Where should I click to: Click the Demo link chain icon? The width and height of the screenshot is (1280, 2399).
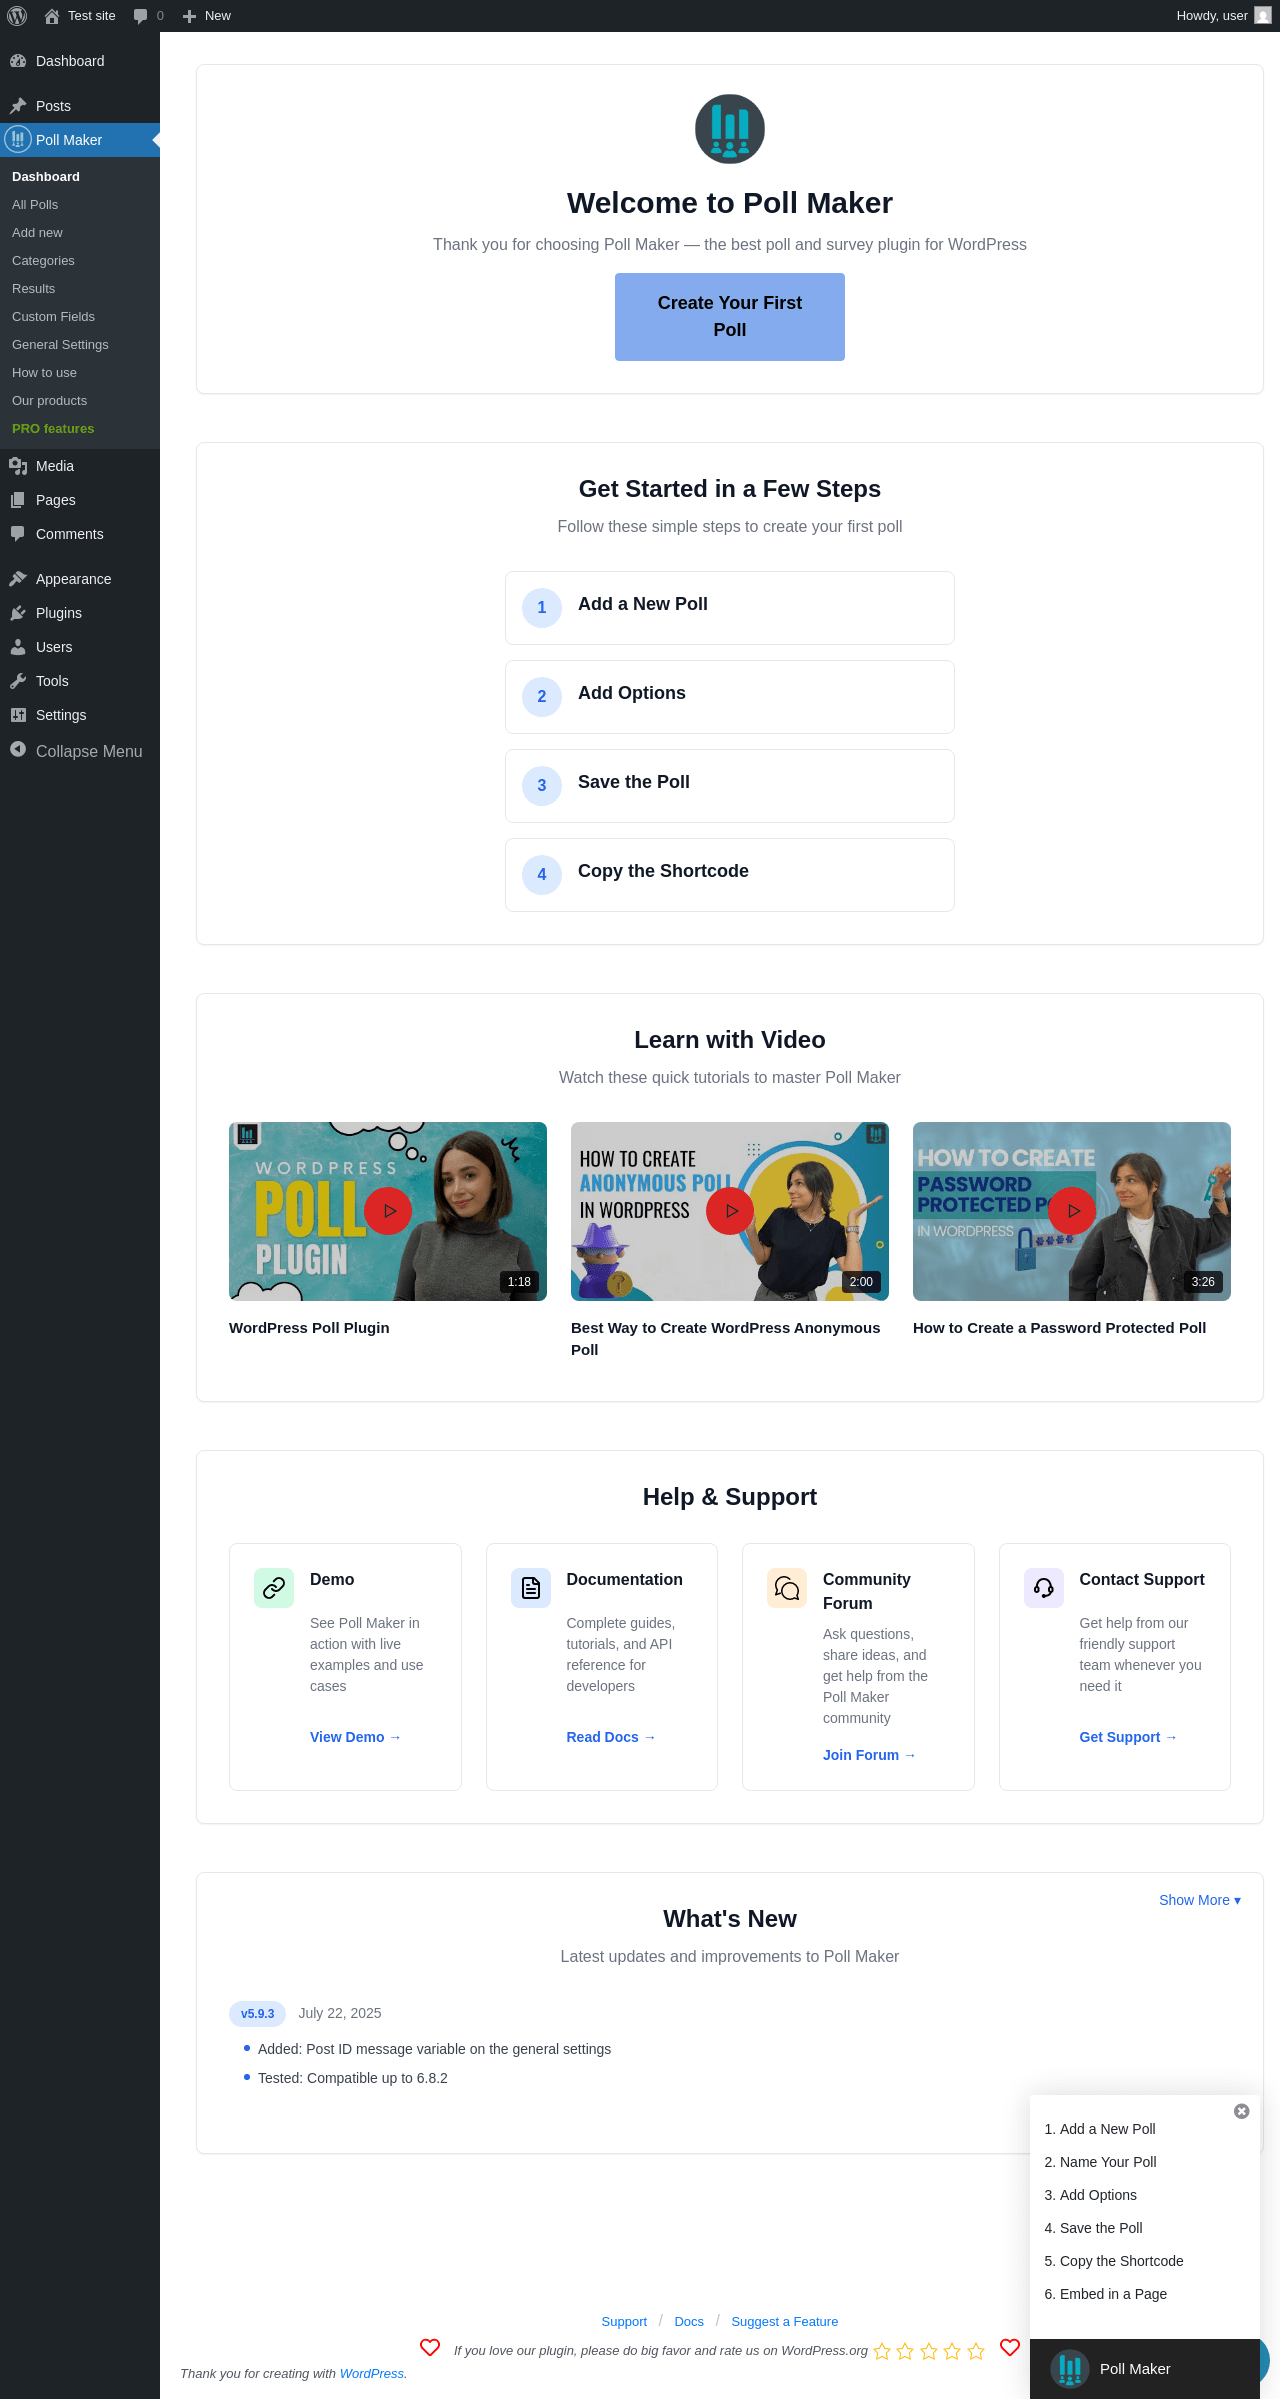[x=274, y=1588]
